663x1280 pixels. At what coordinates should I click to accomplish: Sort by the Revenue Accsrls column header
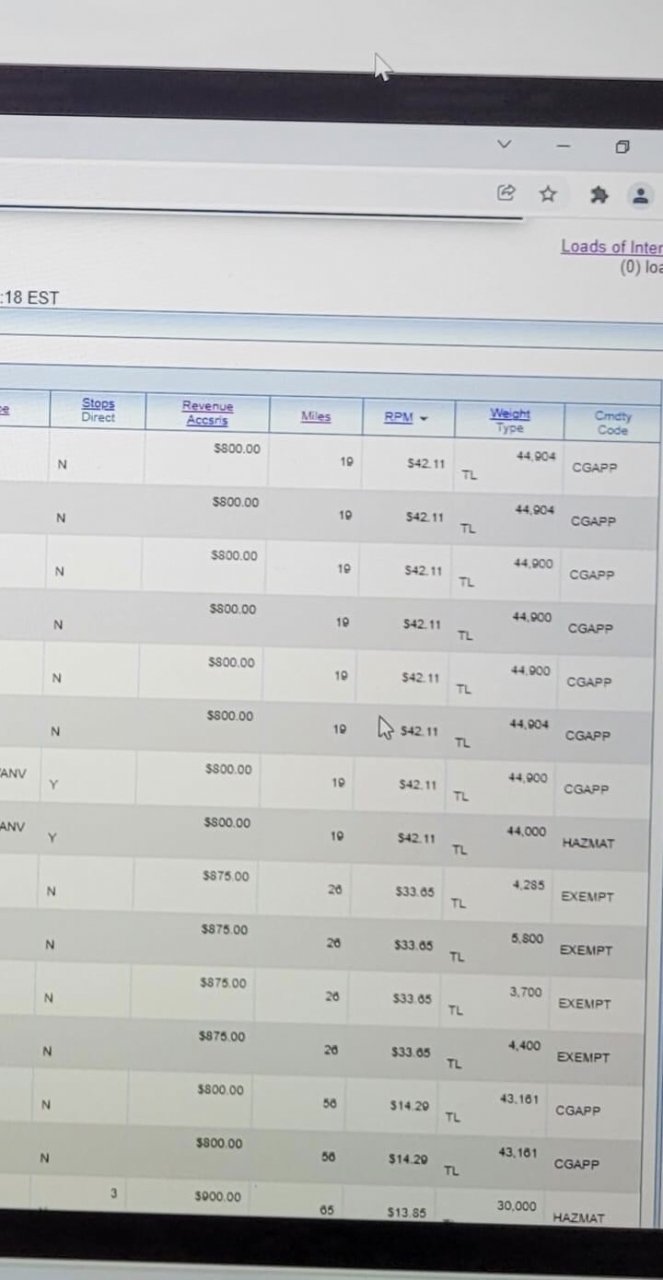pos(207,413)
